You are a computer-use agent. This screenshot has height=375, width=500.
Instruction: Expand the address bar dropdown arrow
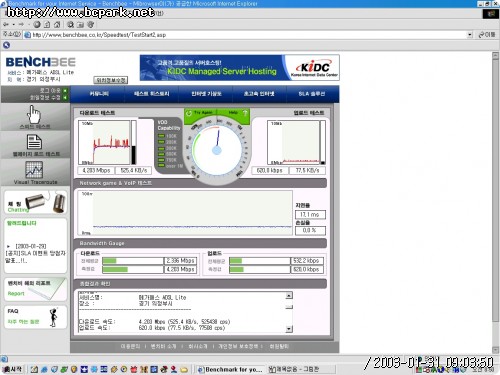pyautogui.click(x=470, y=35)
